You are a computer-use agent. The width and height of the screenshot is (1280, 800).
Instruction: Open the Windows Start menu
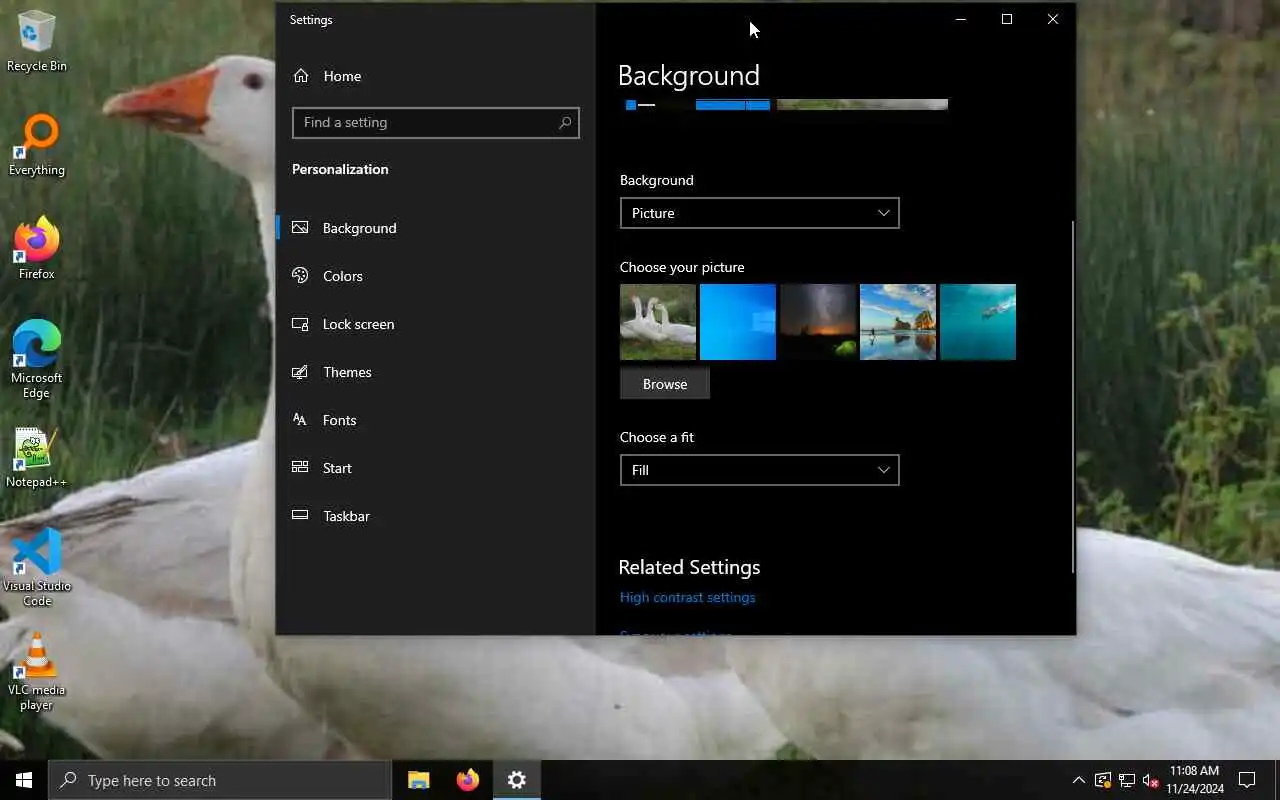24,780
